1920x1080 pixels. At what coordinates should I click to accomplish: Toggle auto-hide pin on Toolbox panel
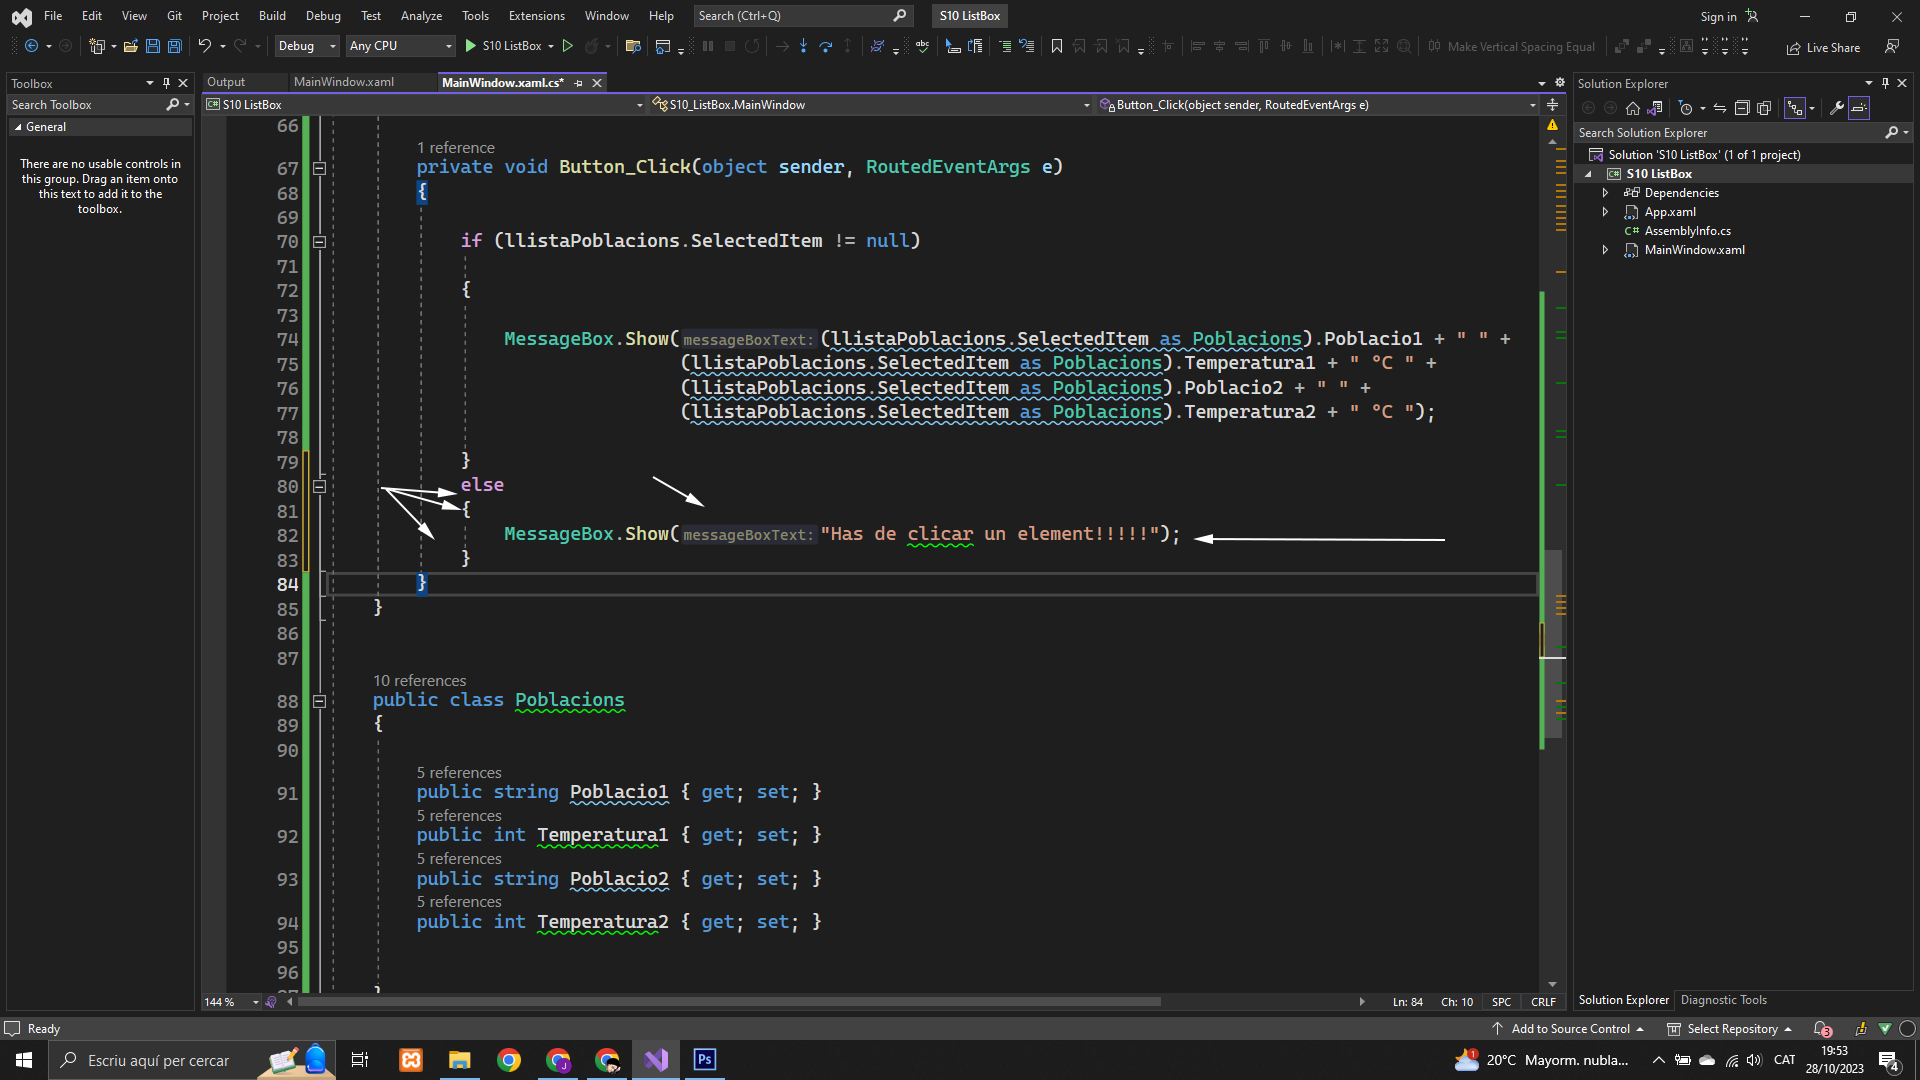[x=166, y=83]
